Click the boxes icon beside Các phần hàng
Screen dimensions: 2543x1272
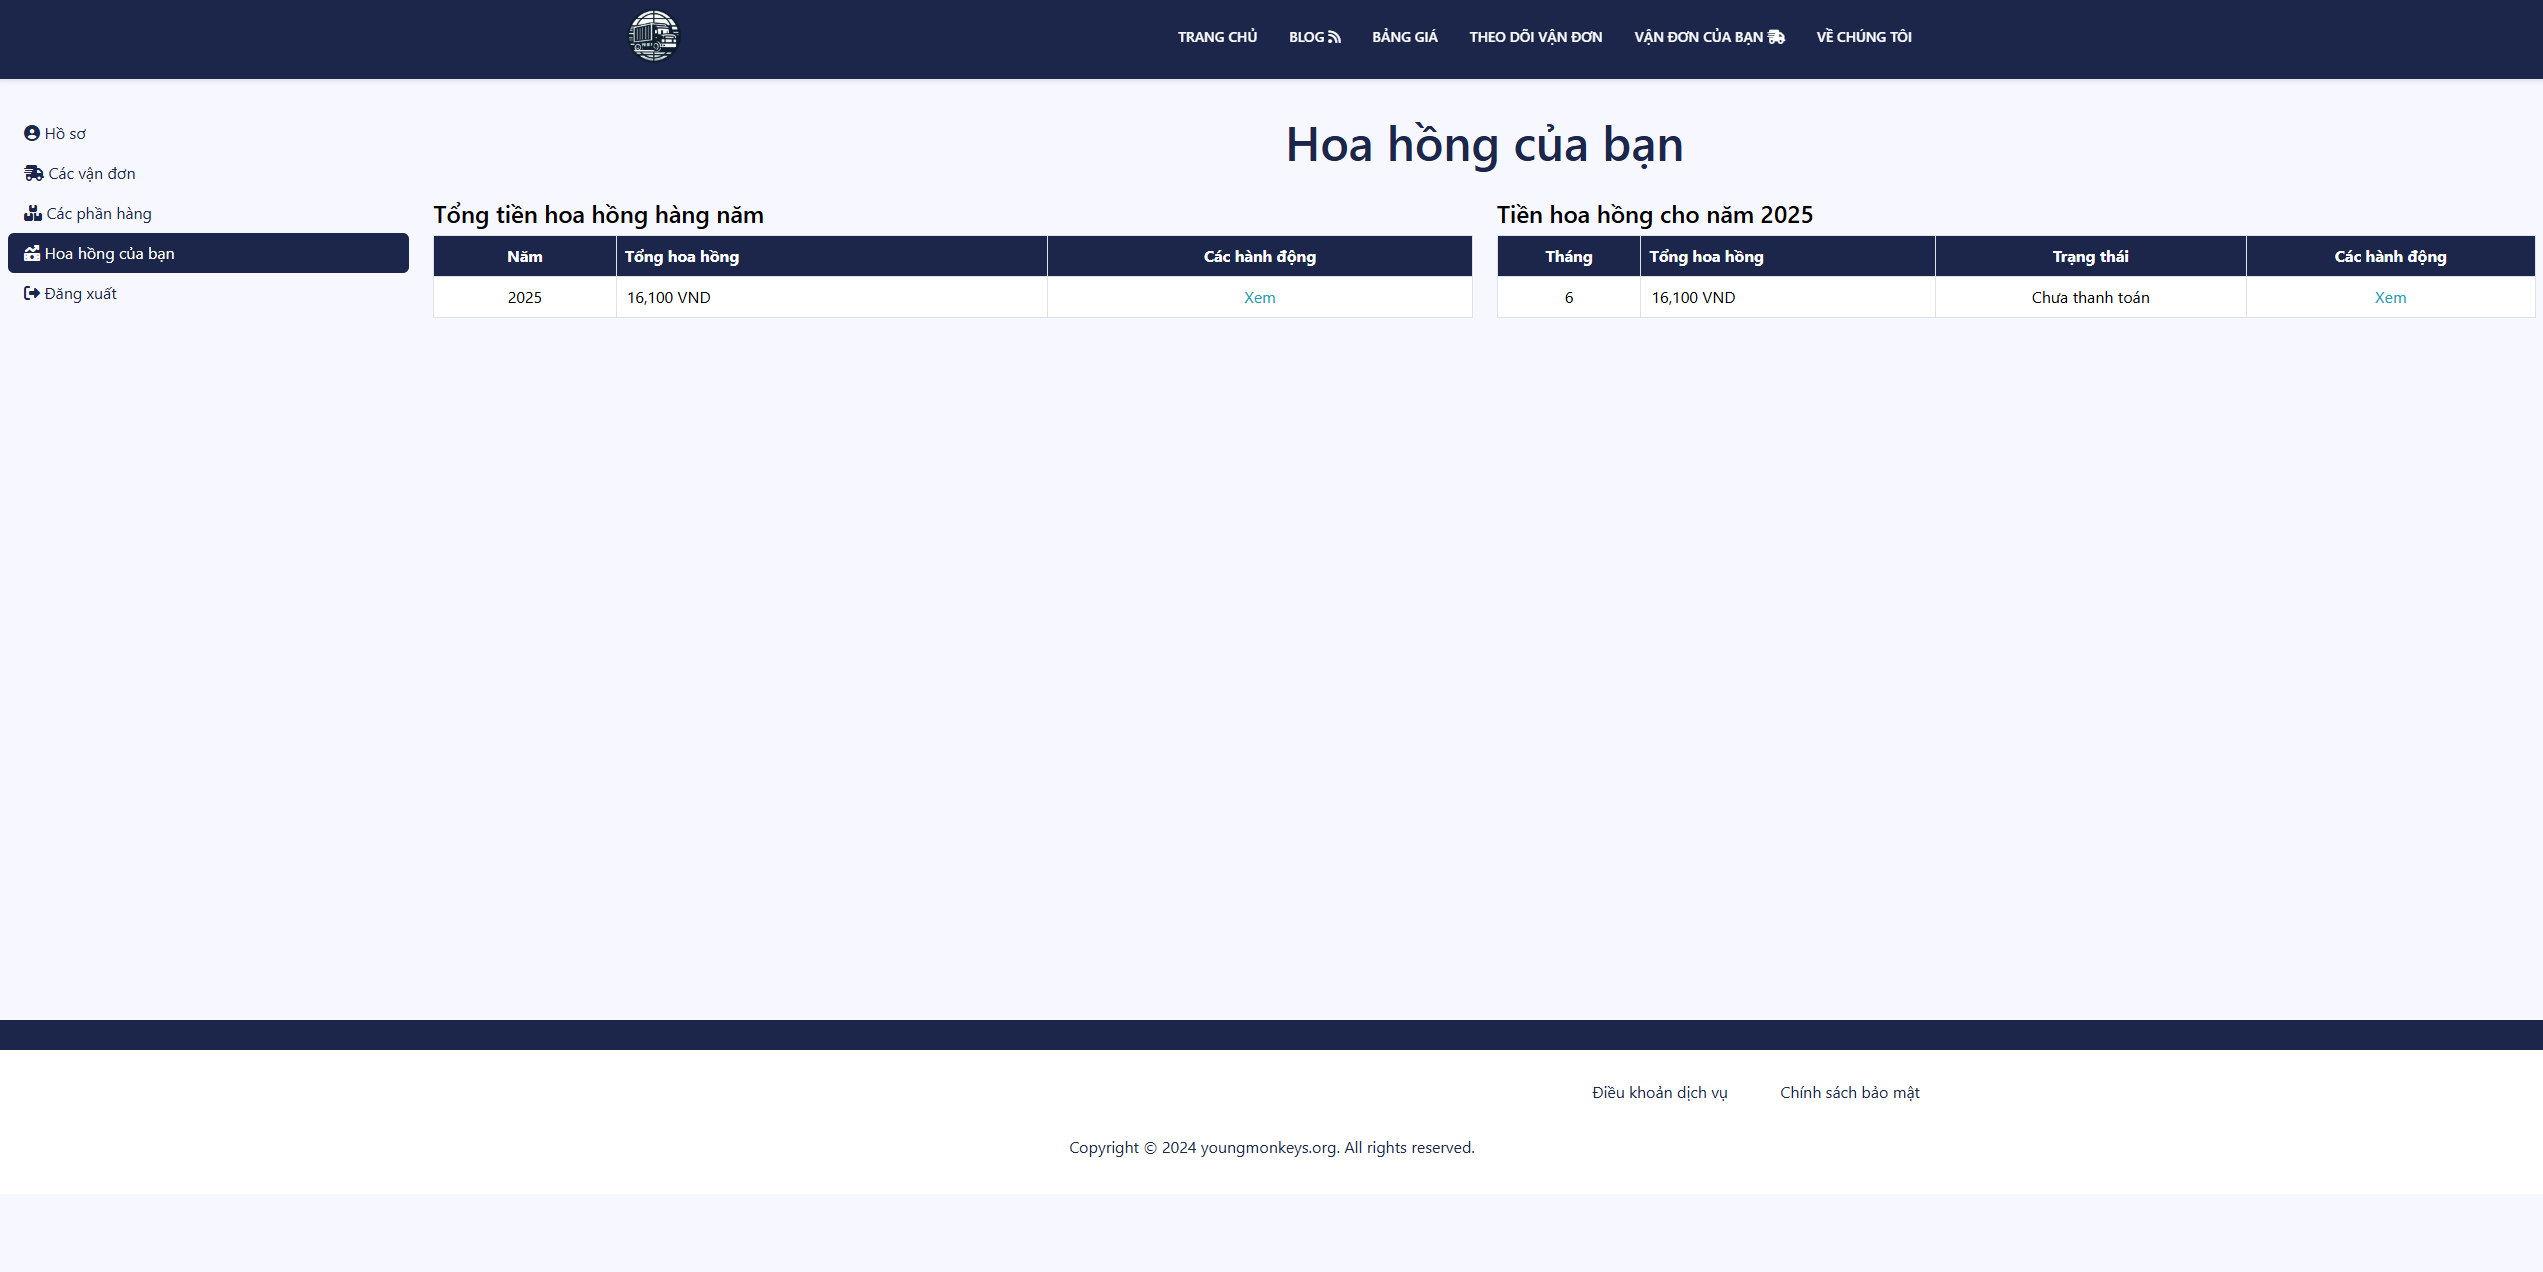tap(33, 213)
